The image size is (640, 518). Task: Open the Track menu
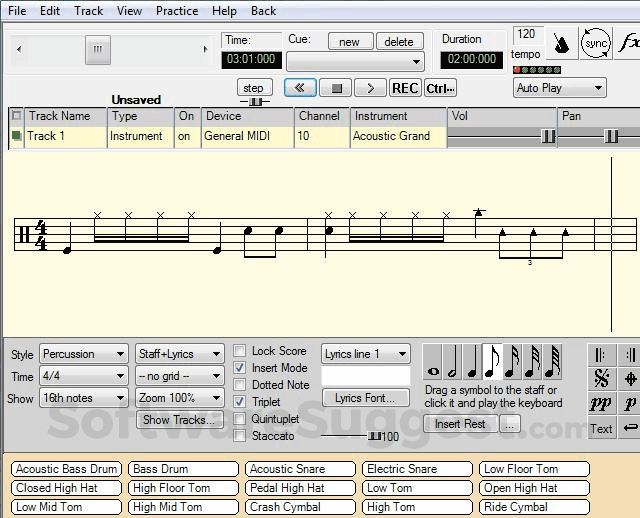click(x=88, y=11)
